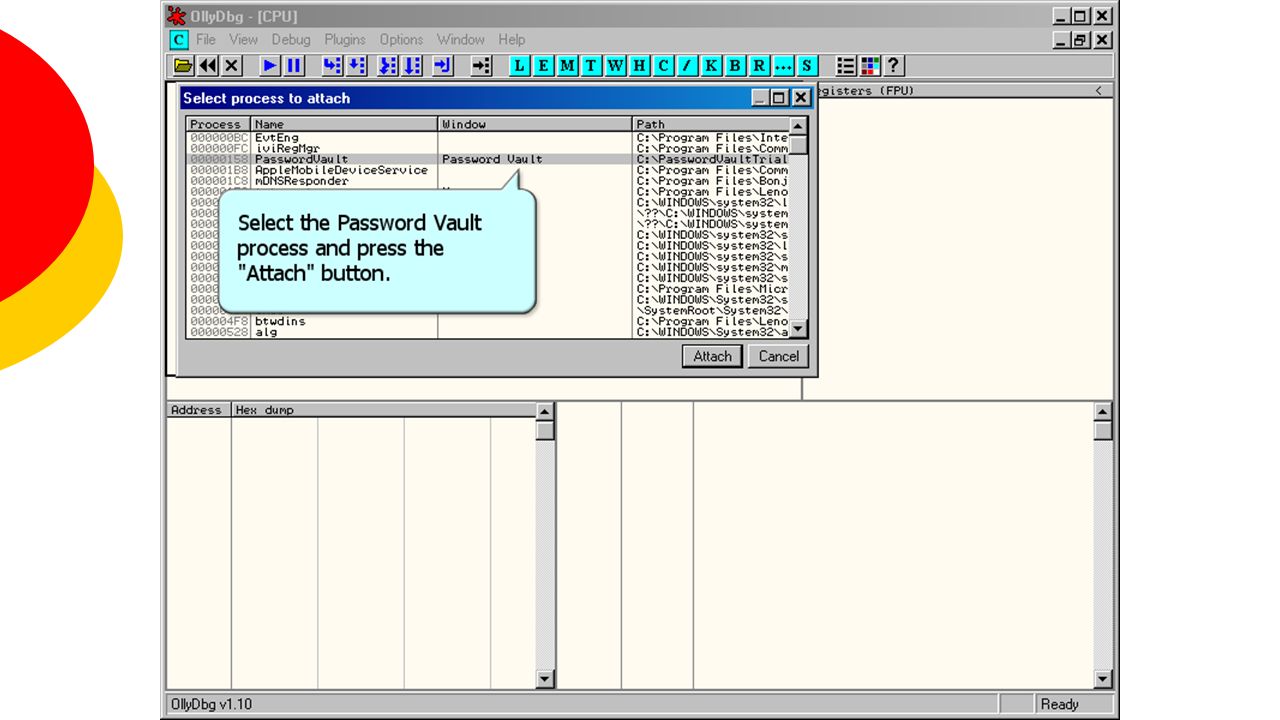Select the EvtEng process row
This screenshot has width=1280, height=720.
(488, 138)
